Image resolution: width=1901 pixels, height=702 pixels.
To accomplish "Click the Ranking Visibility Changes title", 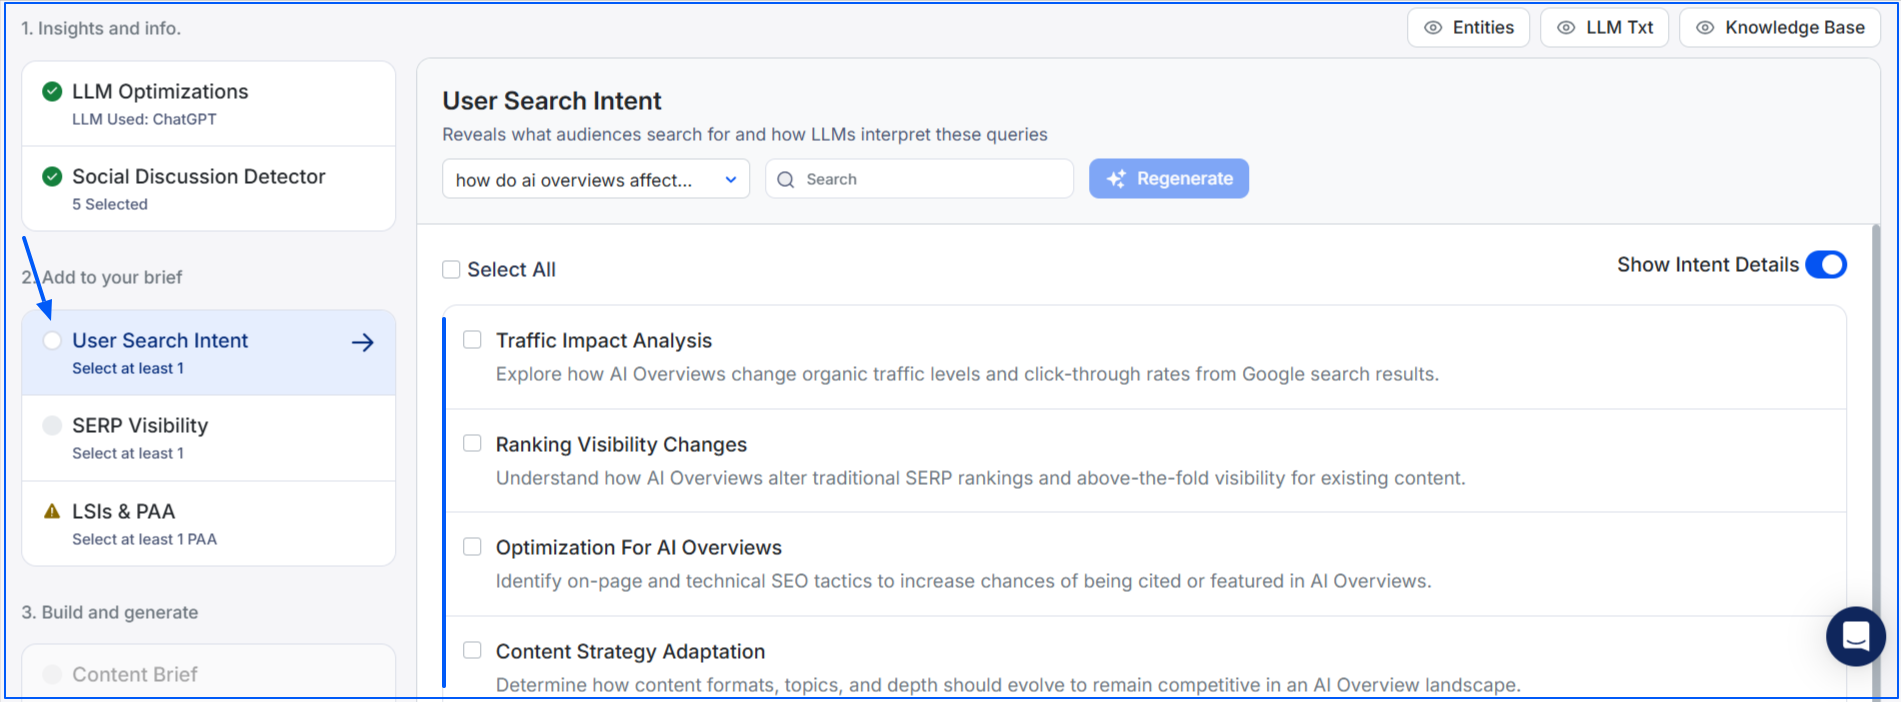I will click(x=621, y=444).
